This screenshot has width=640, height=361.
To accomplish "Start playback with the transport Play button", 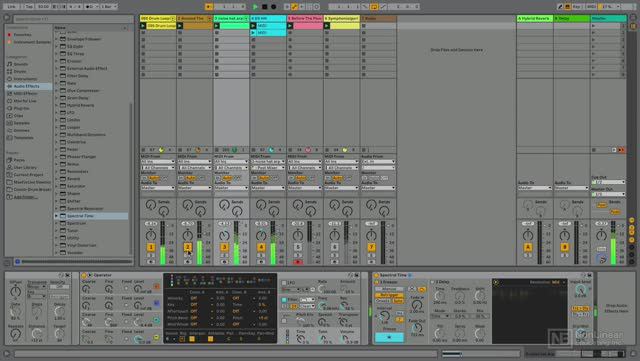I will pos(256,7).
